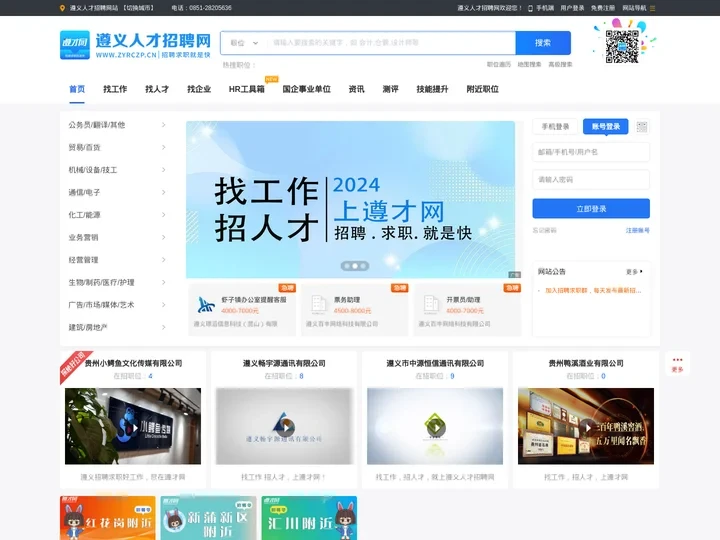Expand the 通信/电子 category arrow
The height and width of the screenshot is (540, 720).
coord(163,192)
